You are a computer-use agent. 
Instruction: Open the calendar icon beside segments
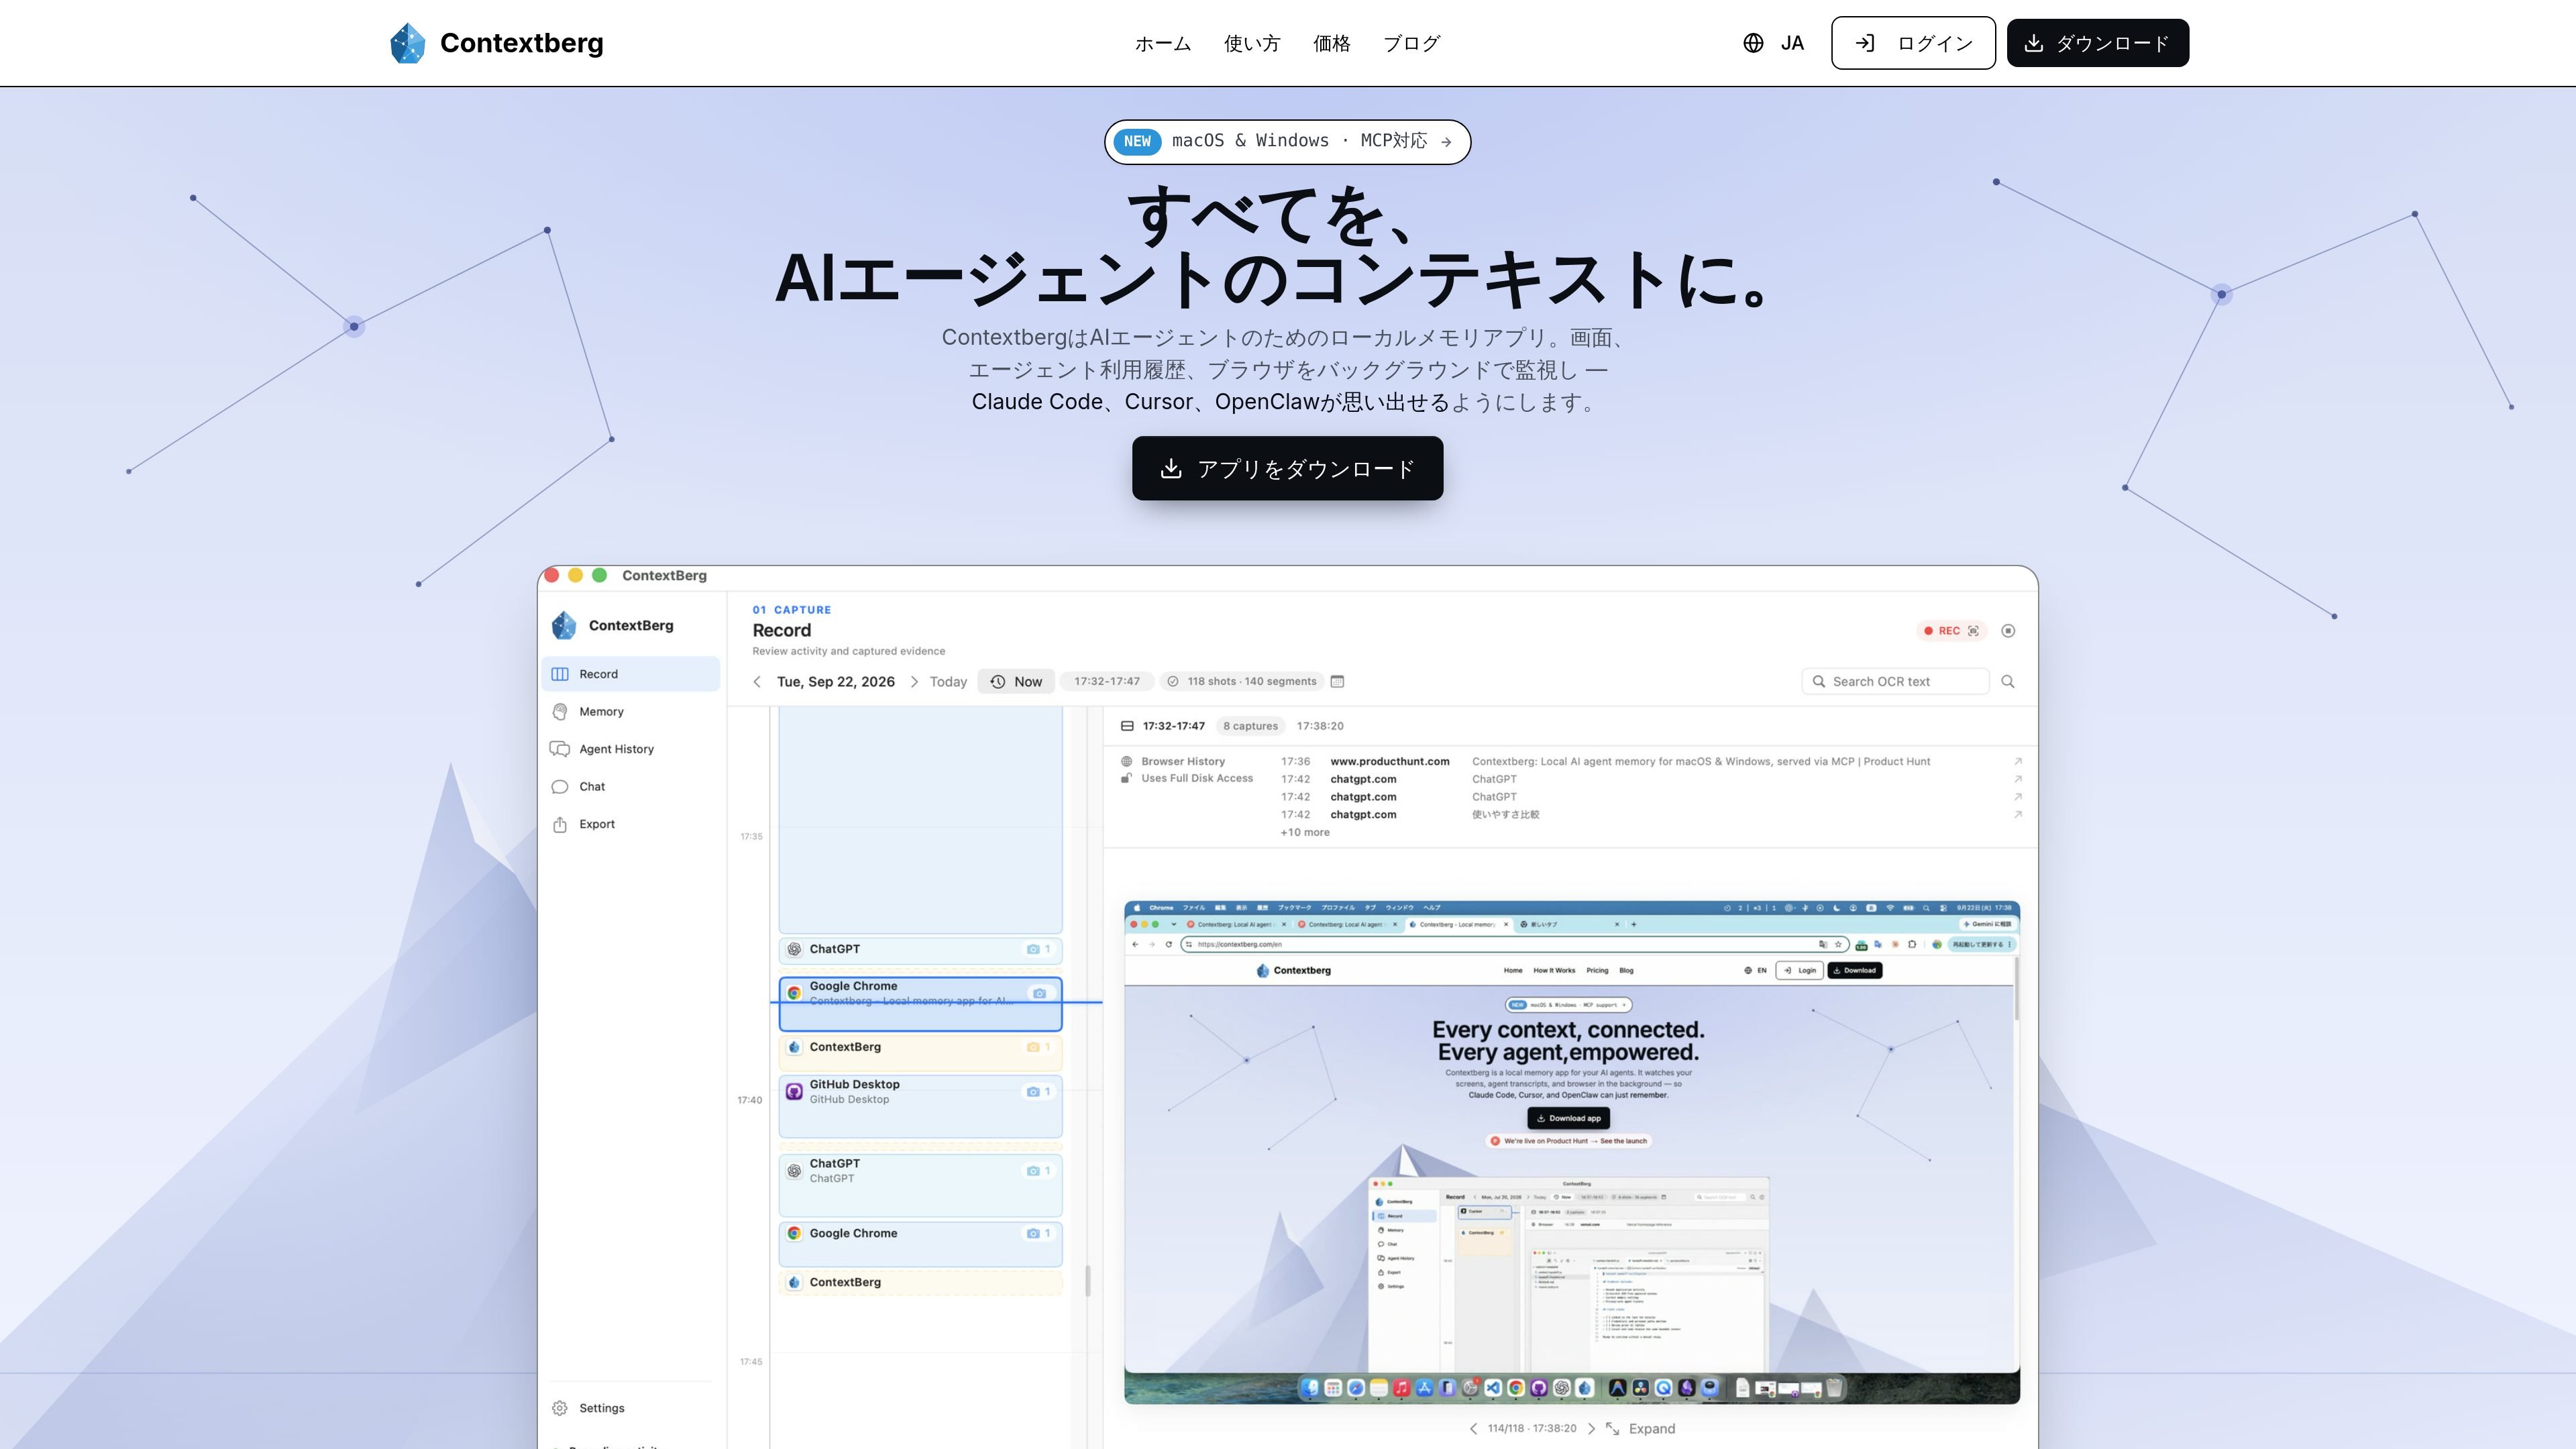(1337, 681)
